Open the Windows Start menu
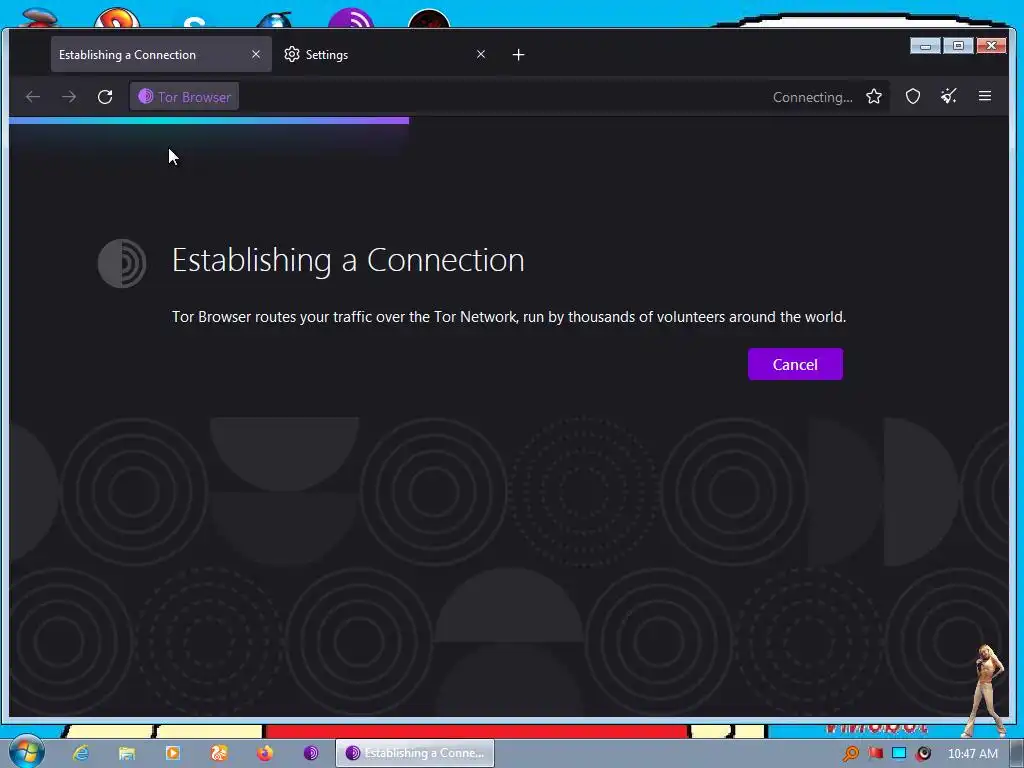 click(x=26, y=752)
